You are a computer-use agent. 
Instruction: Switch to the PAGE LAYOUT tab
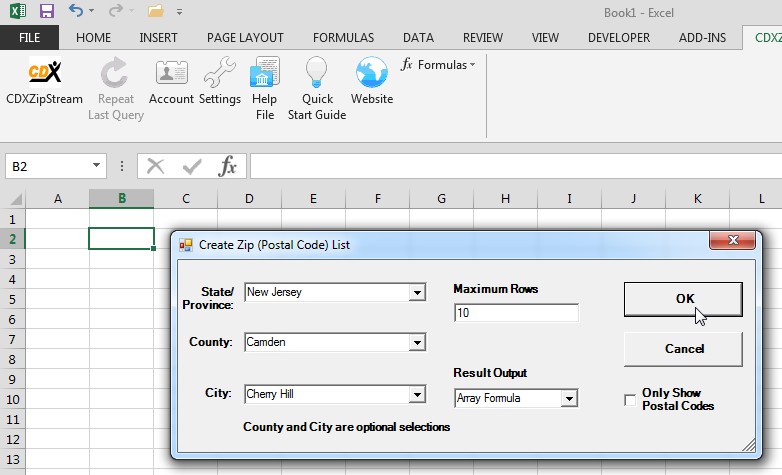coord(245,37)
